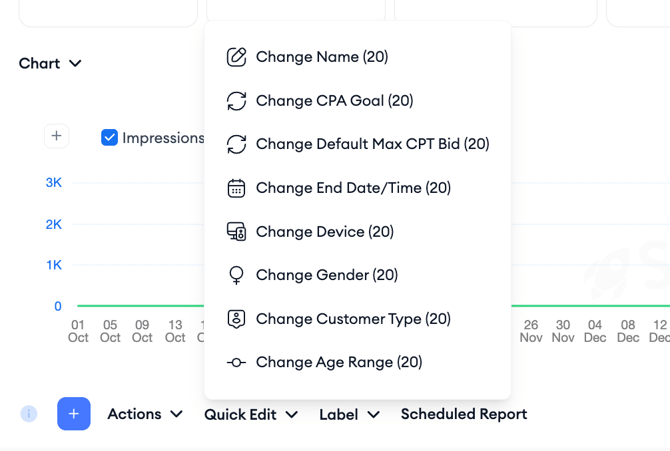Select Change End Date/Time (20) option

[353, 188]
